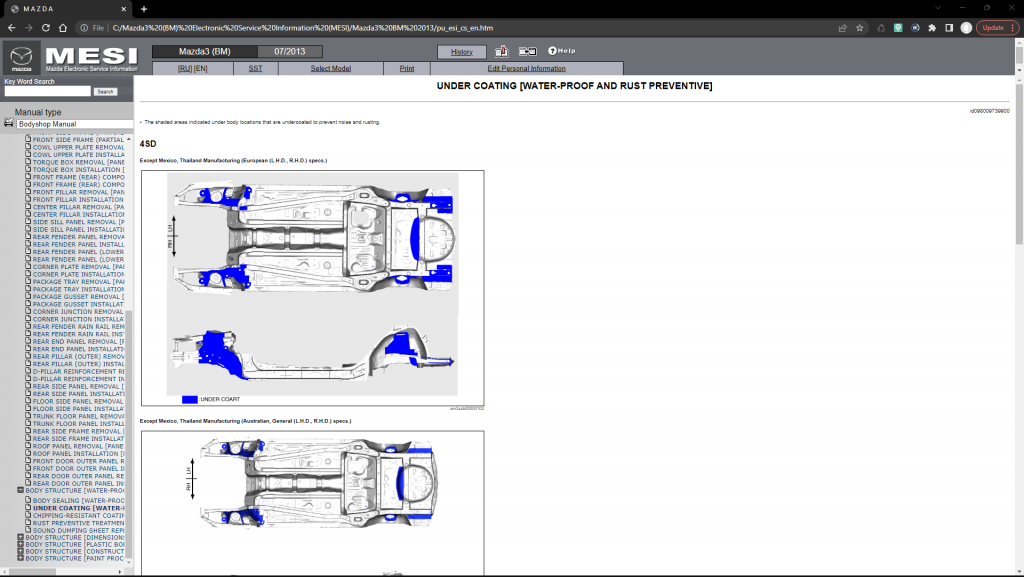Expand the BODY STRUCTURE [PAINT PROC] tree node
Image resolution: width=1024 pixels, height=577 pixels.
(20, 558)
